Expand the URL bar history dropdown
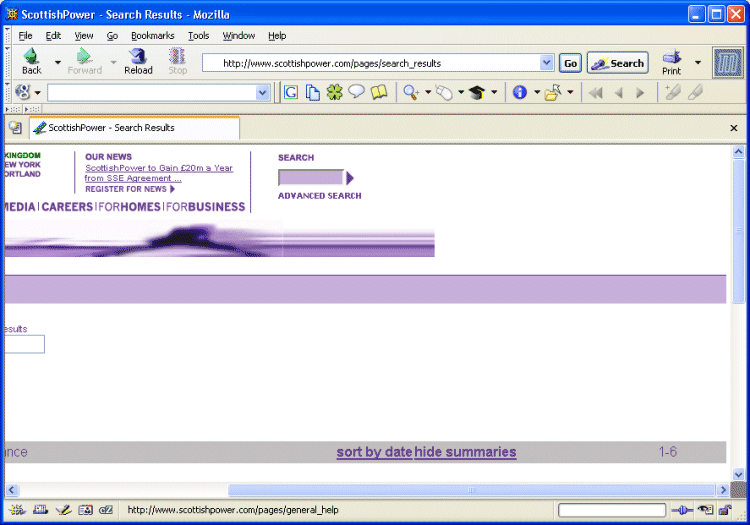This screenshot has width=750, height=525. 546,63
